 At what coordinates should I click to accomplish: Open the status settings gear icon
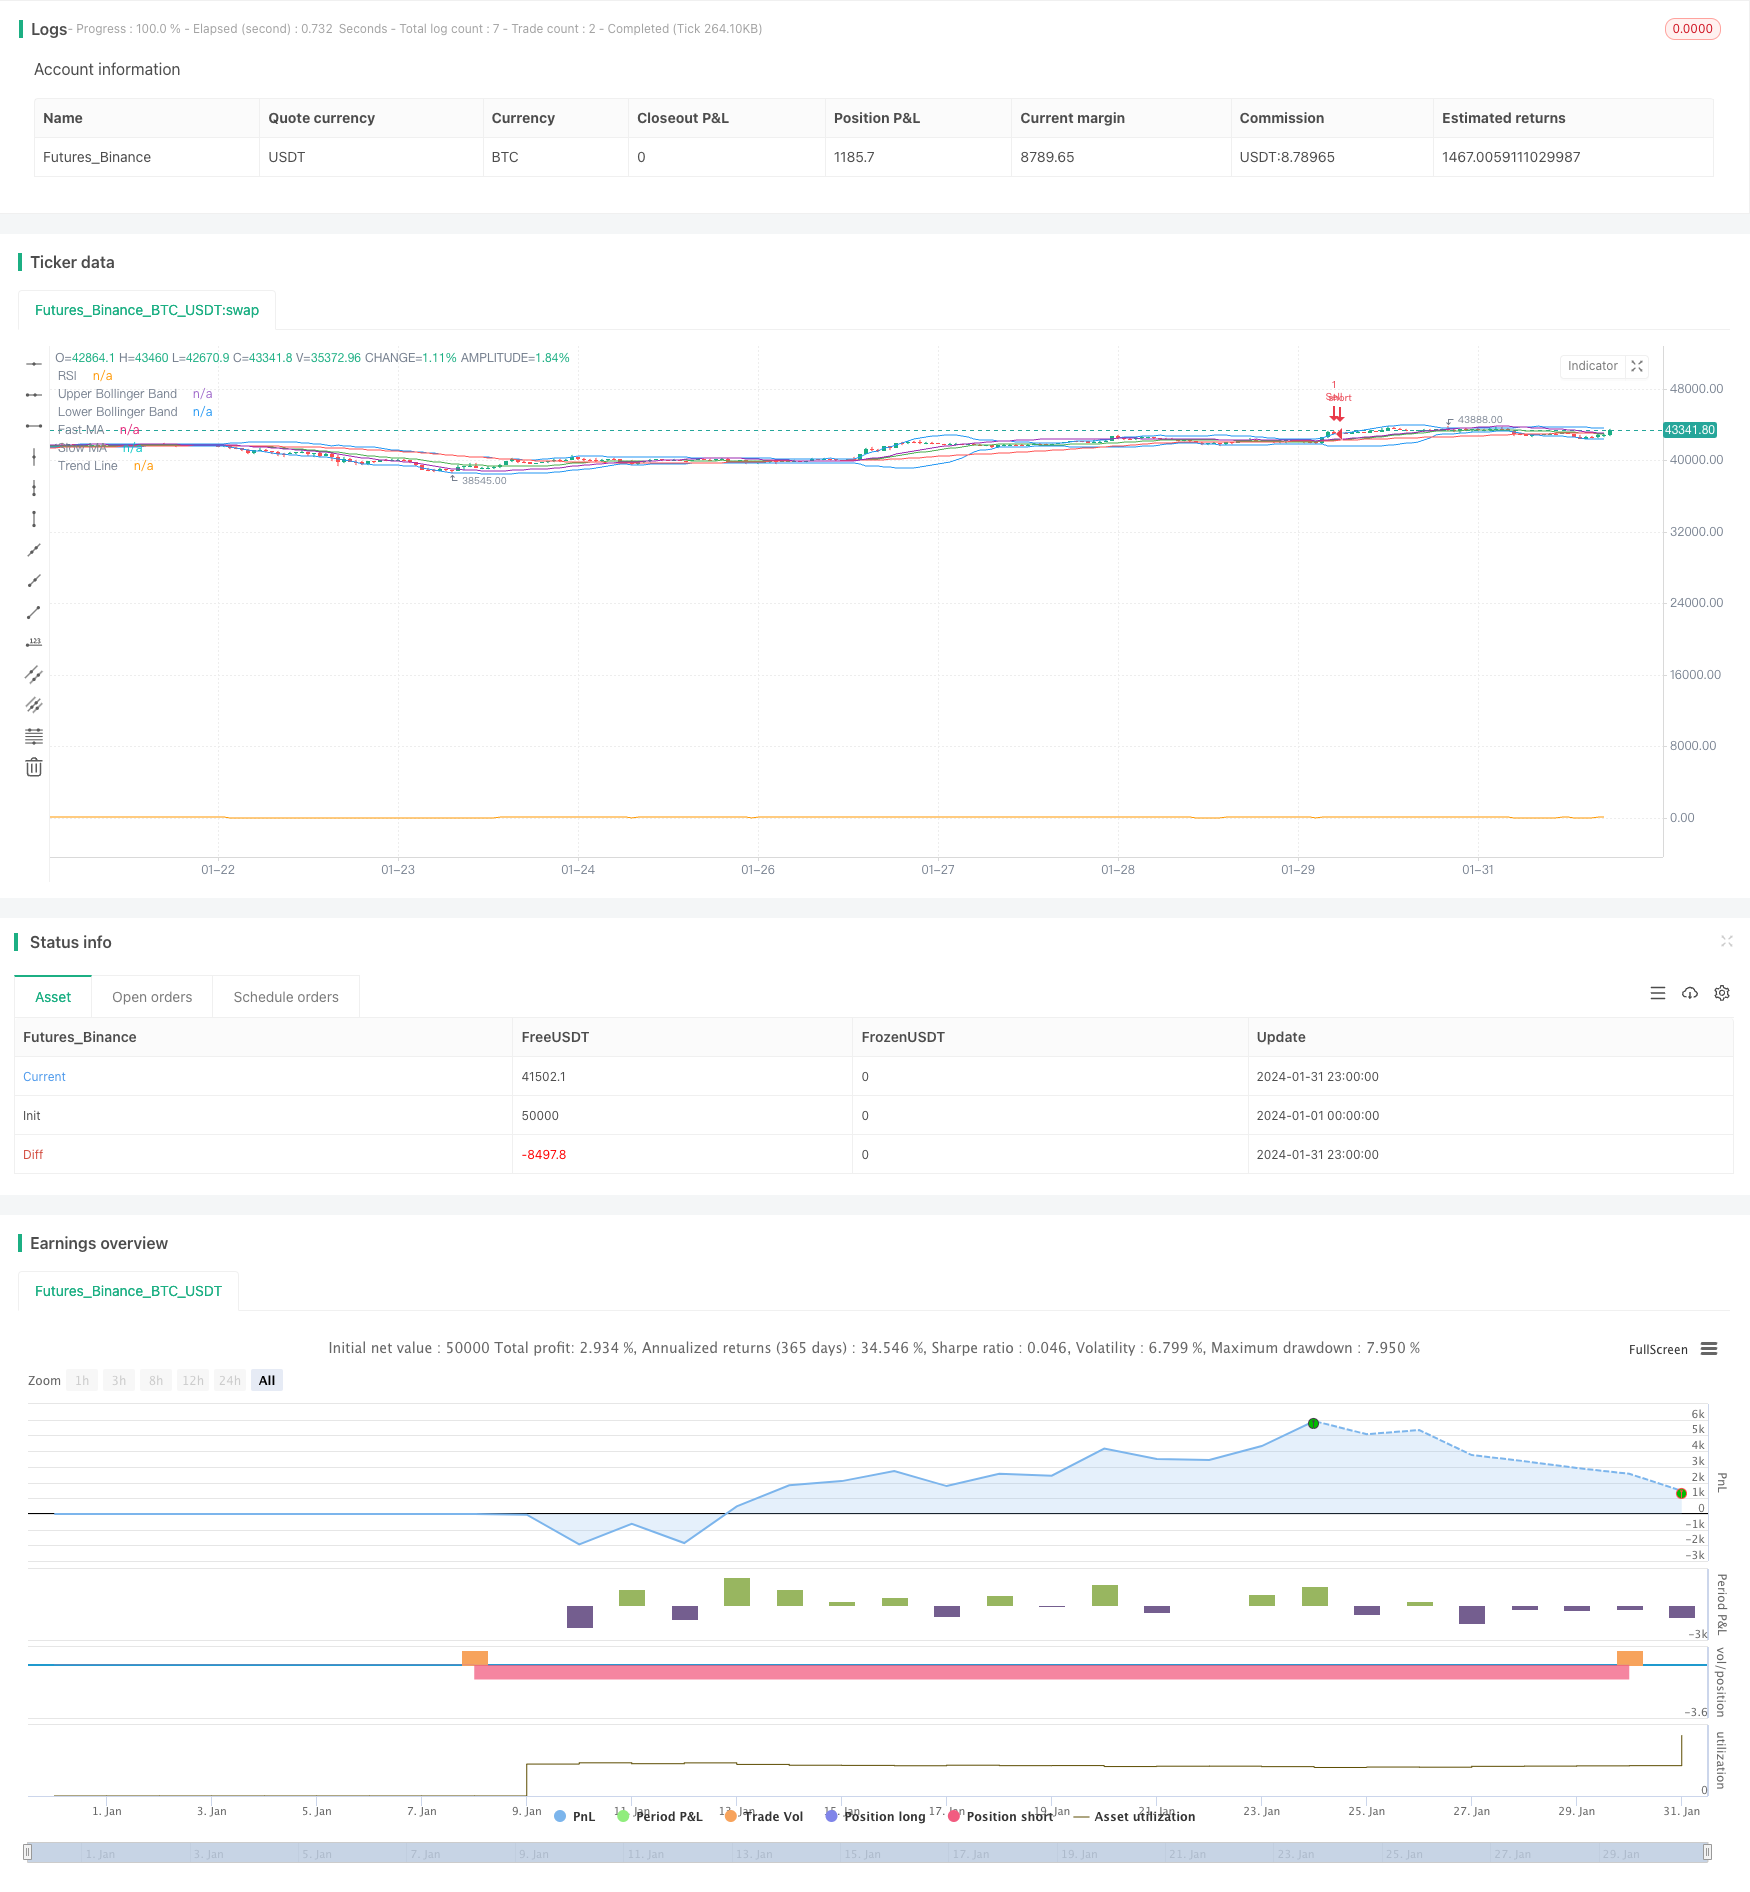point(1722,993)
